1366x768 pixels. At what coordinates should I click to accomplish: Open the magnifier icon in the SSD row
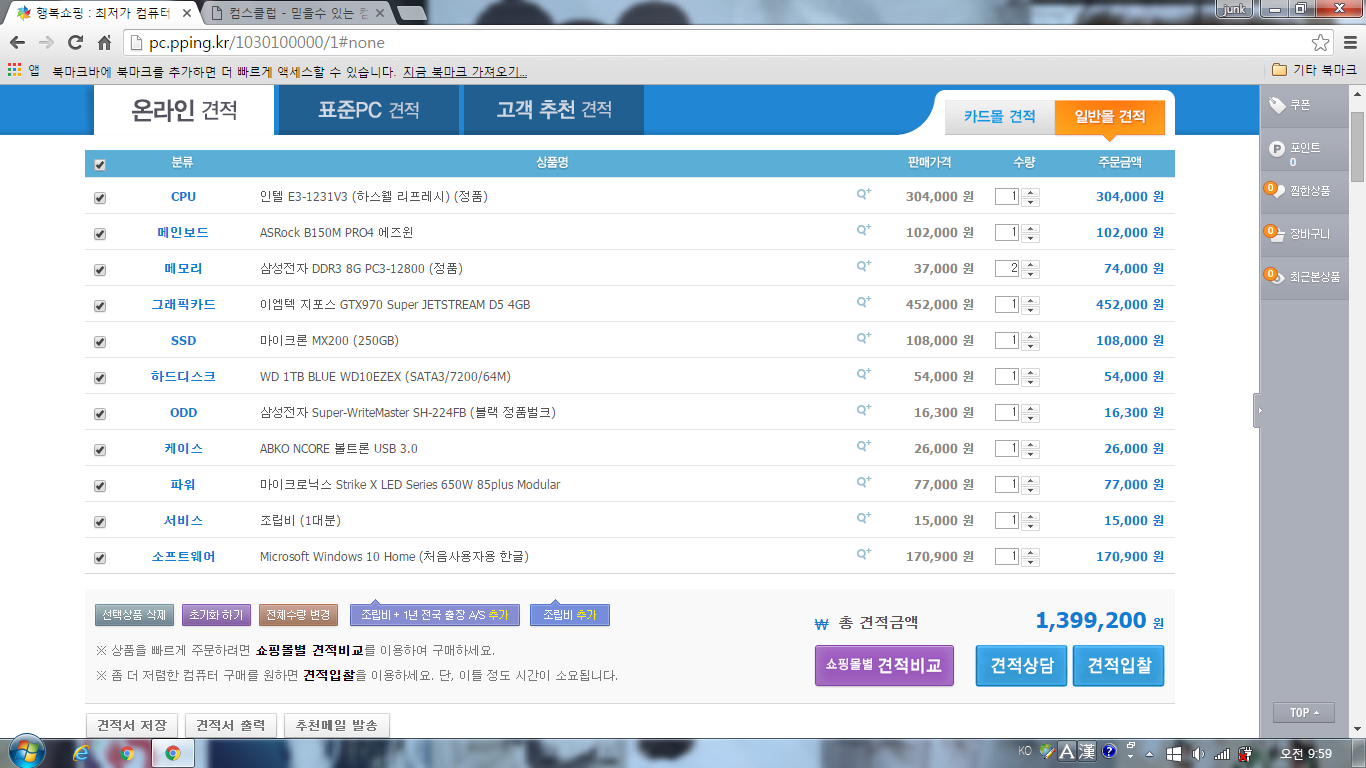click(x=864, y=339)
